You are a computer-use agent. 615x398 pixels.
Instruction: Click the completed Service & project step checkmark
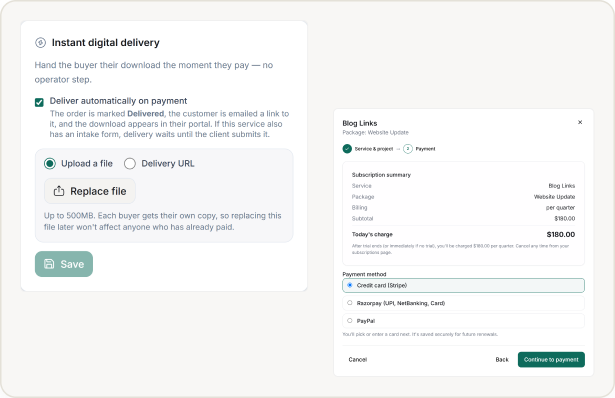[x=347, y=149]
